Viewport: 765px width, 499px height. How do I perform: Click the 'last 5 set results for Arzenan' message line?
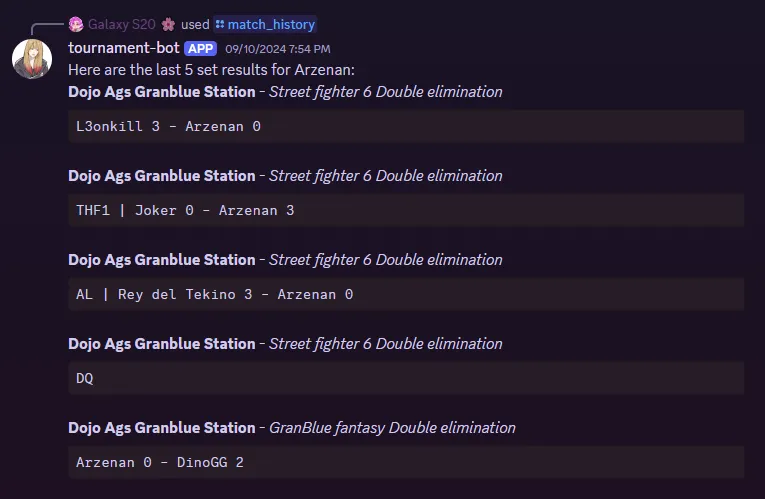click(x=211, y=70)
